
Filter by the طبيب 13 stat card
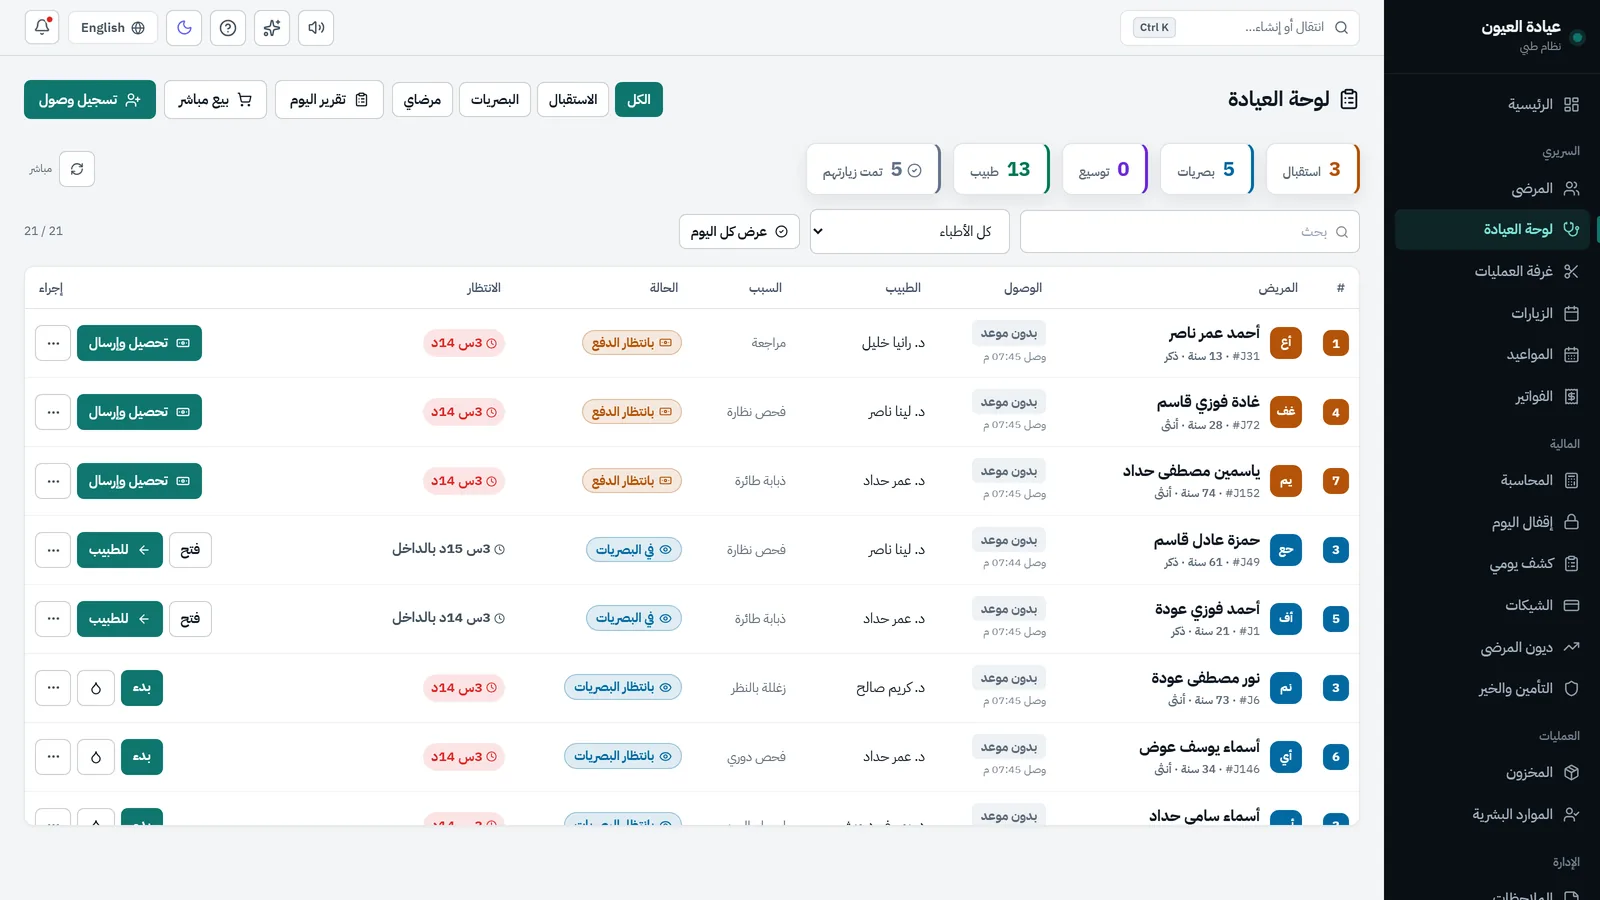(1001, 169)
